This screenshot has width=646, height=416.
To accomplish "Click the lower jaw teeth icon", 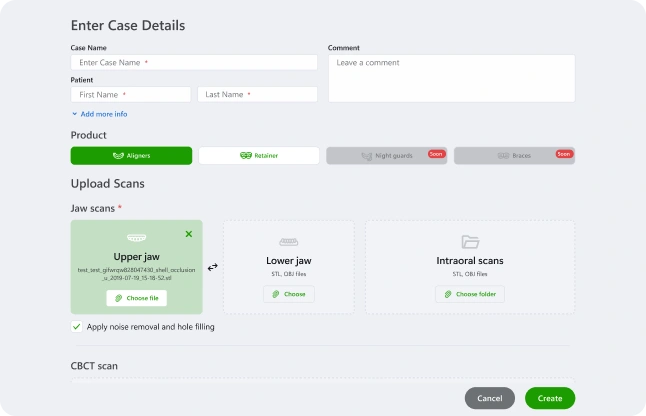I will [x=288, y=242].
